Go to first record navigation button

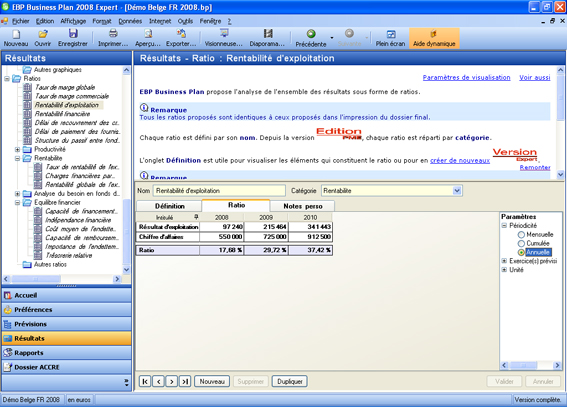tap(145, 381)
